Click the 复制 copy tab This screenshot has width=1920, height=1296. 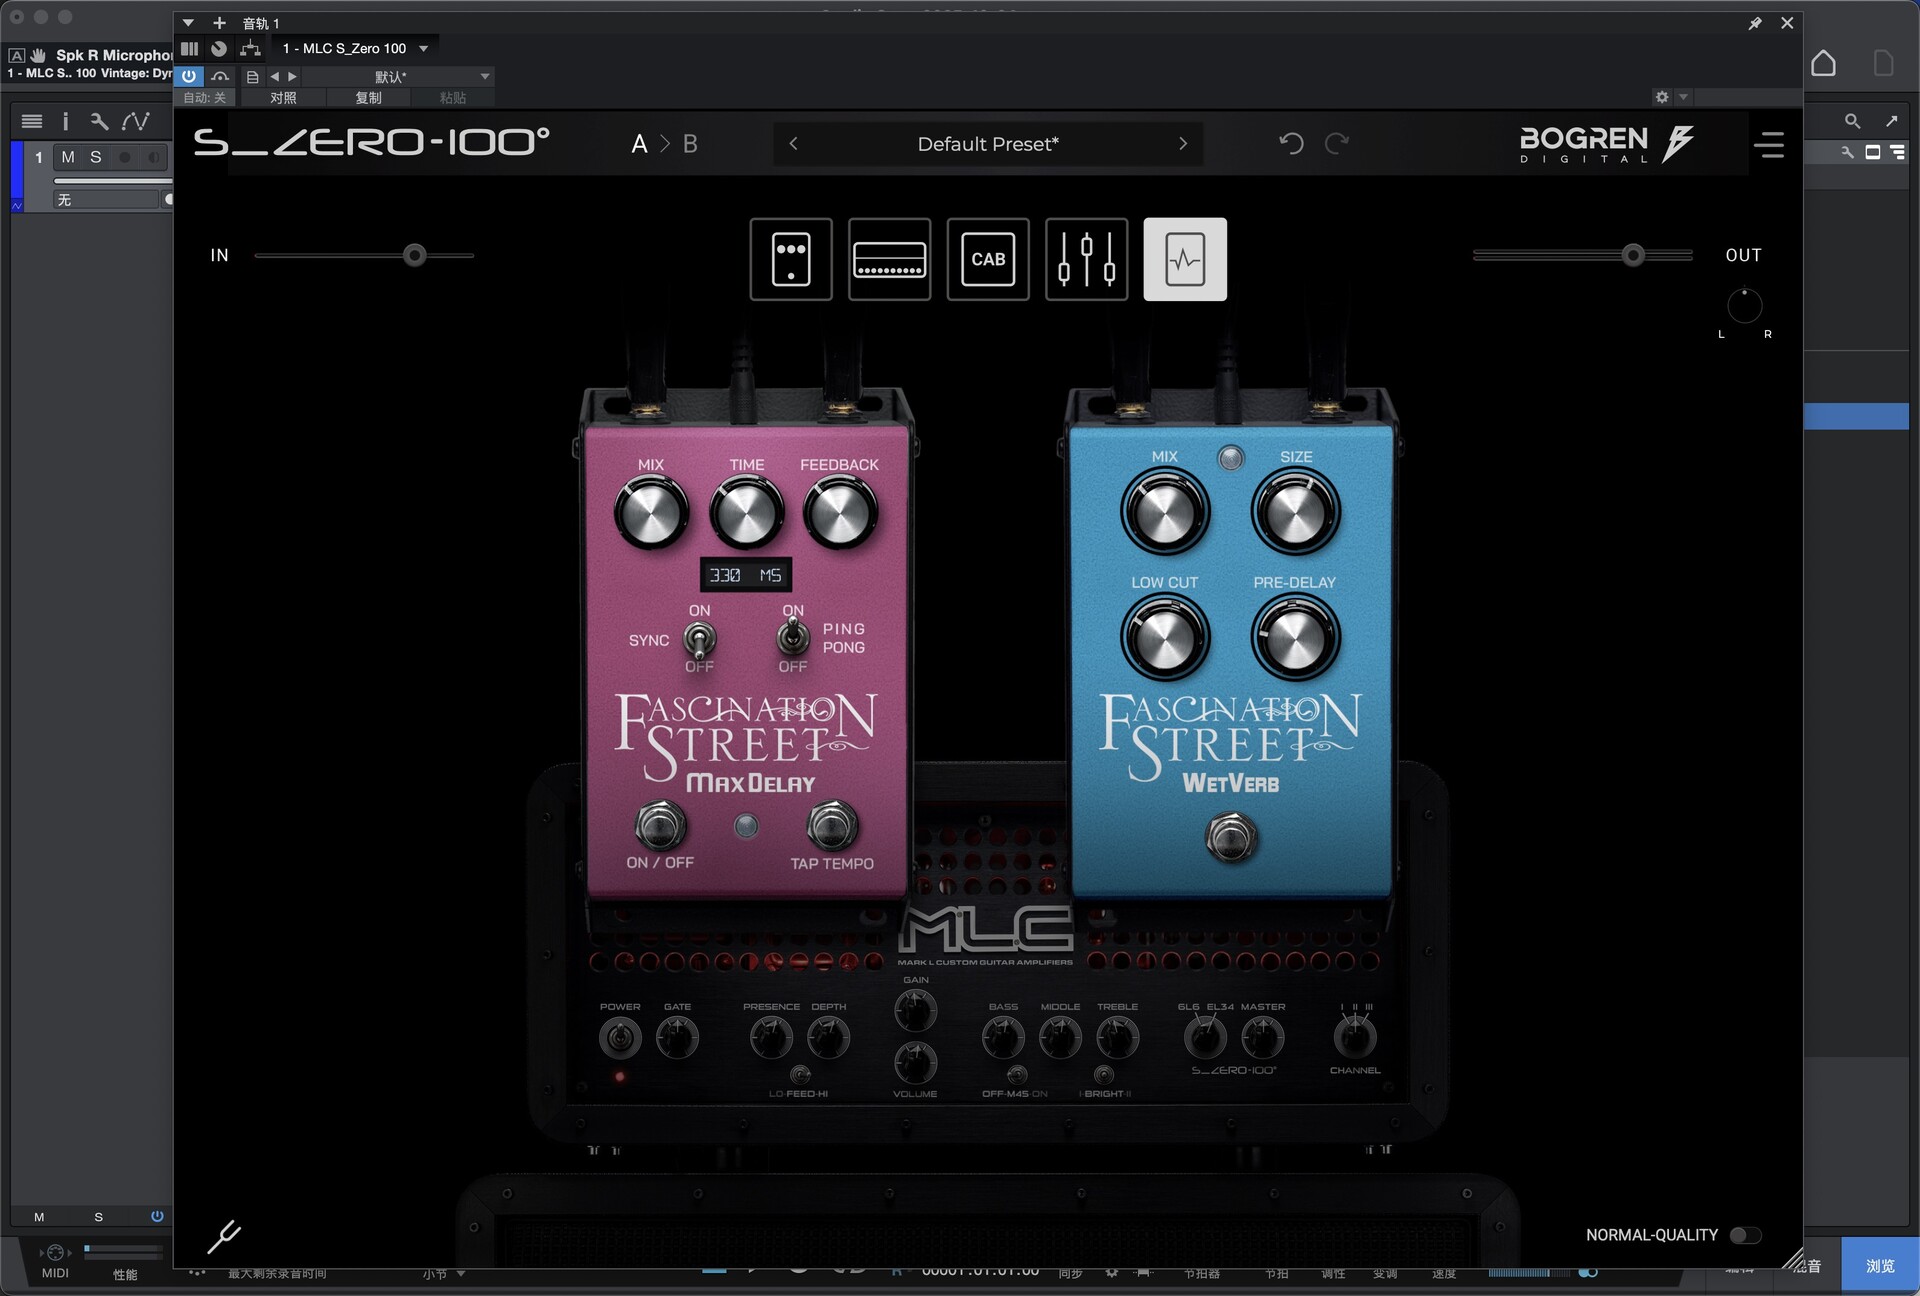368,98
